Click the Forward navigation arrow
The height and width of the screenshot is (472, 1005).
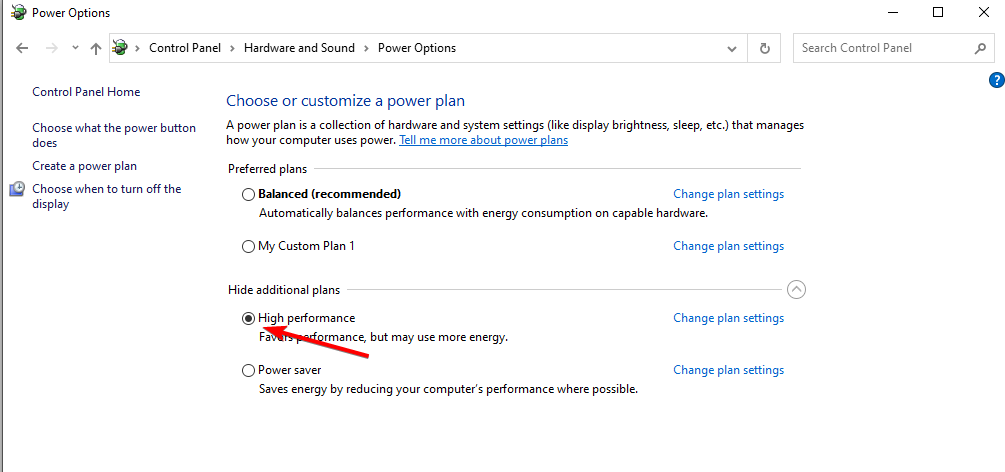[x=52, y=48]
